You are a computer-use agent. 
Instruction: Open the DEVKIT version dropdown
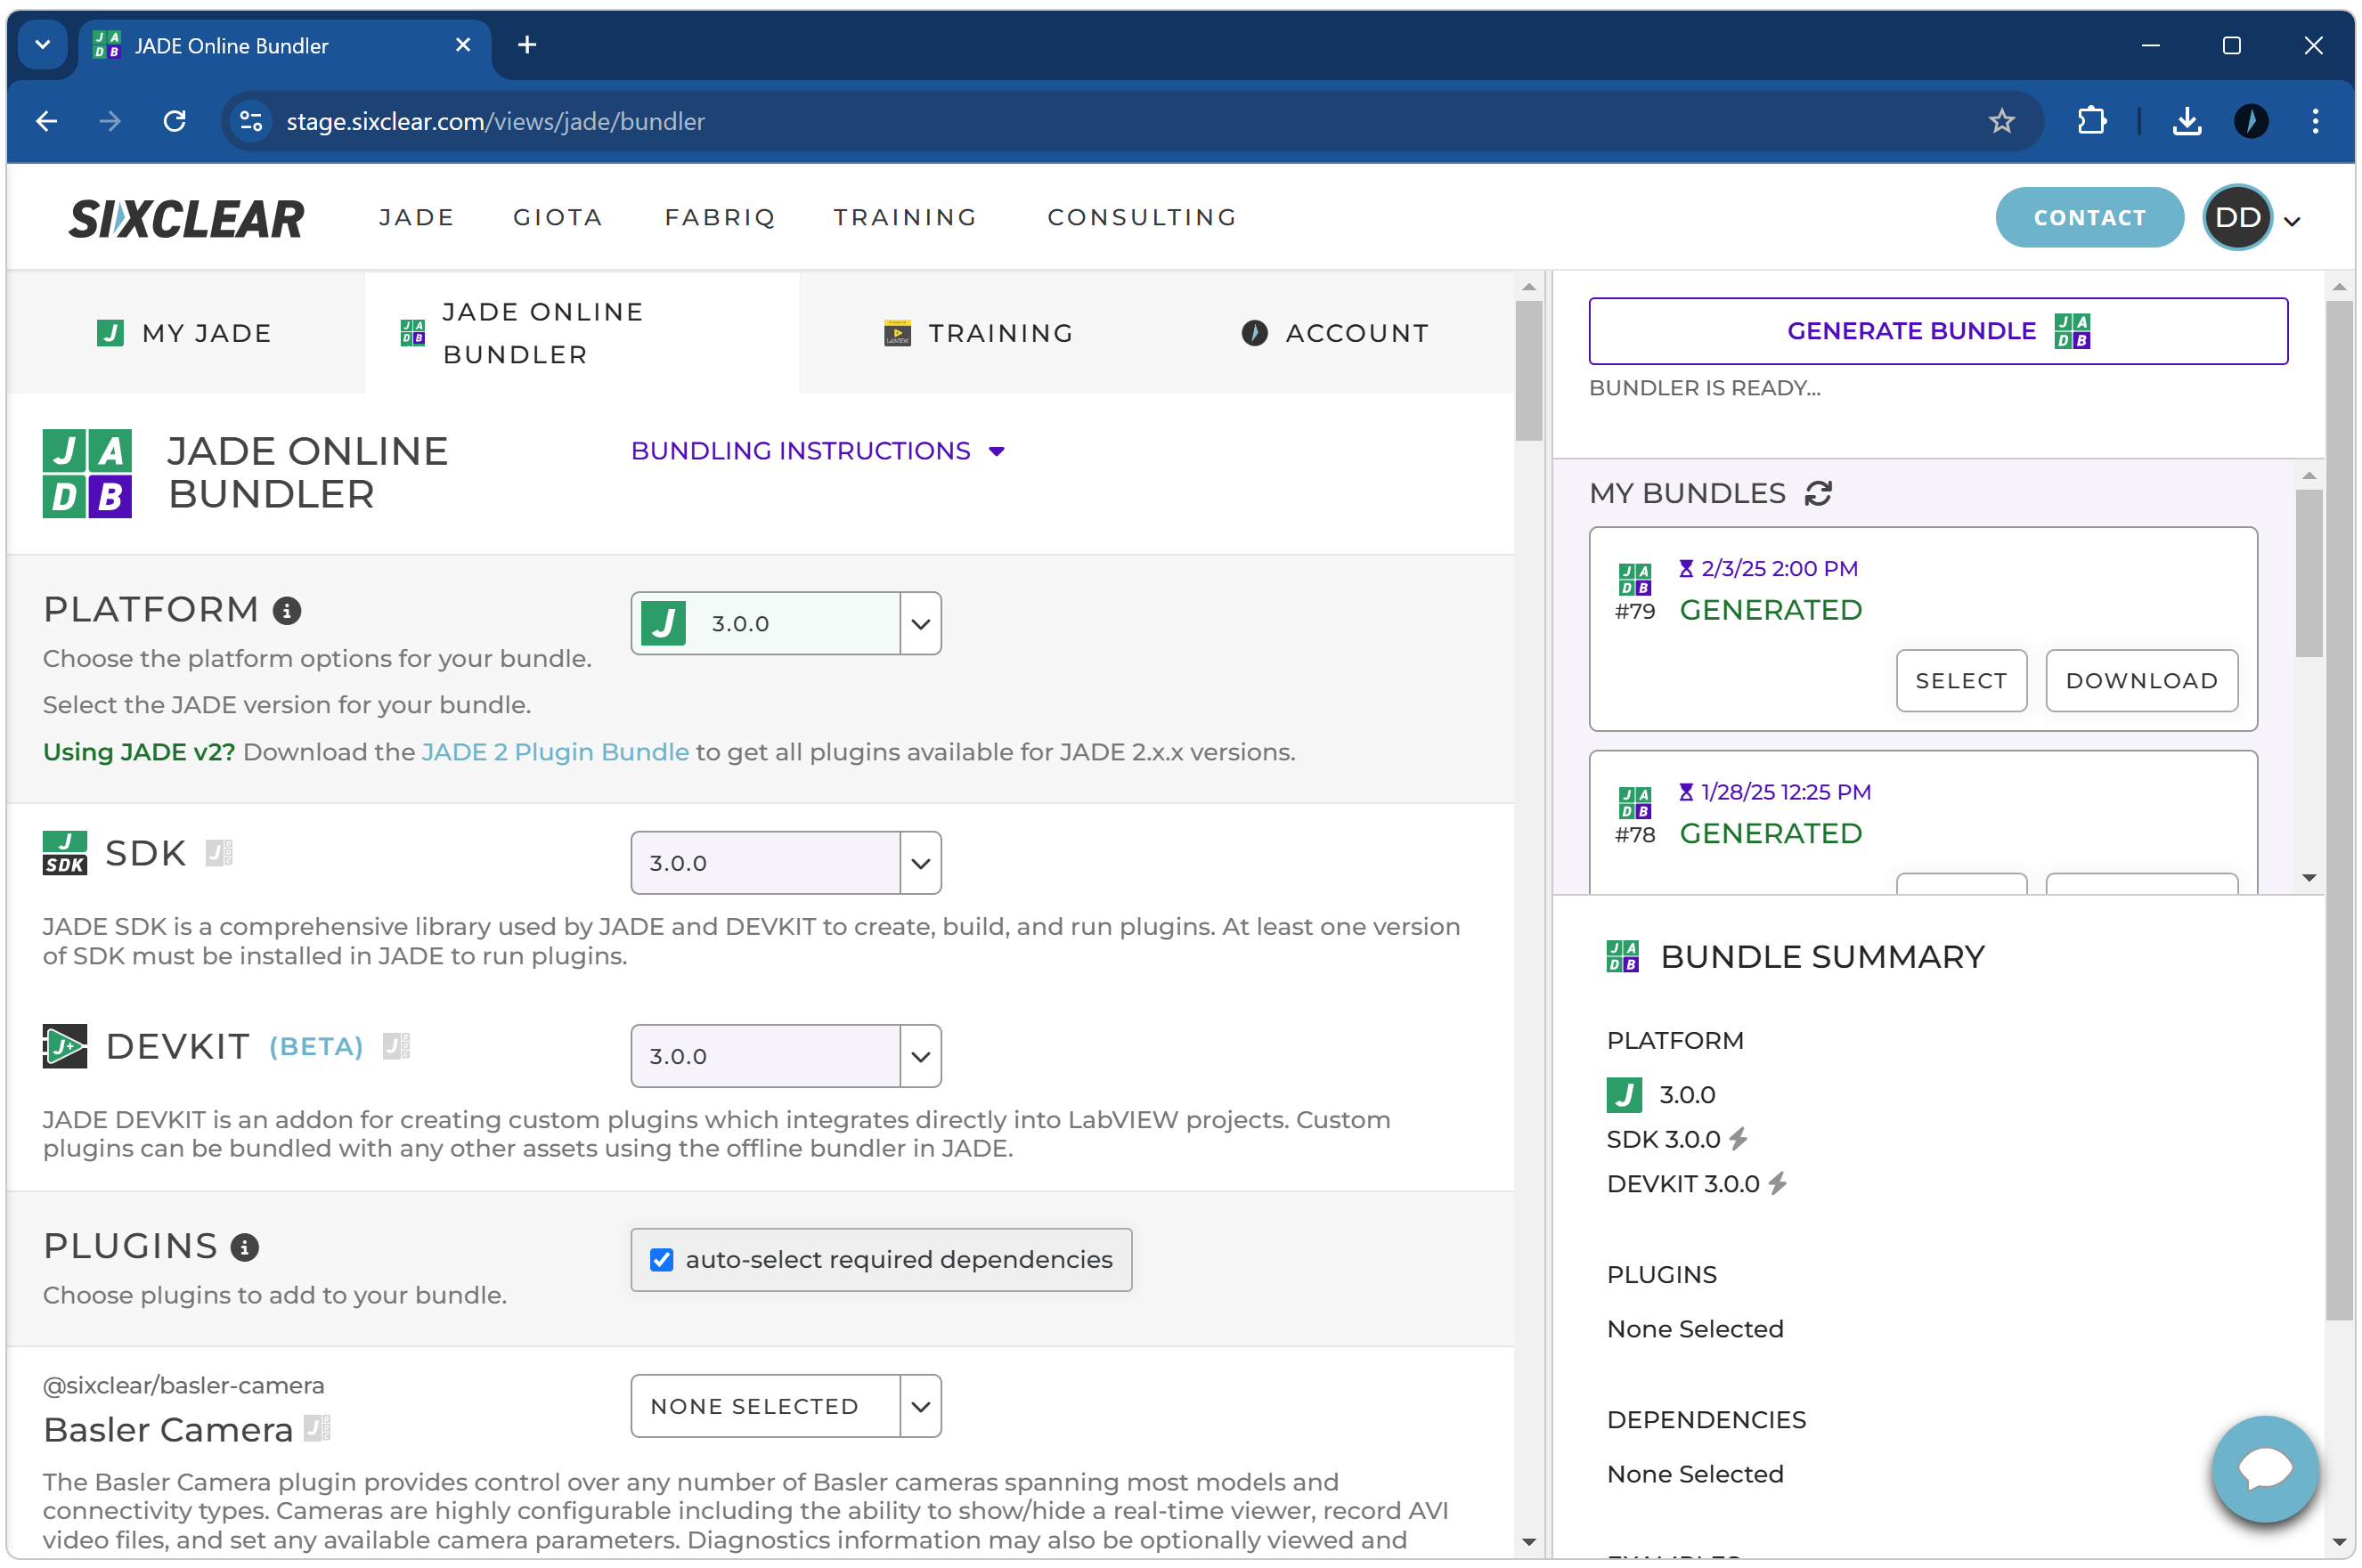click(x=785, y=1056)
